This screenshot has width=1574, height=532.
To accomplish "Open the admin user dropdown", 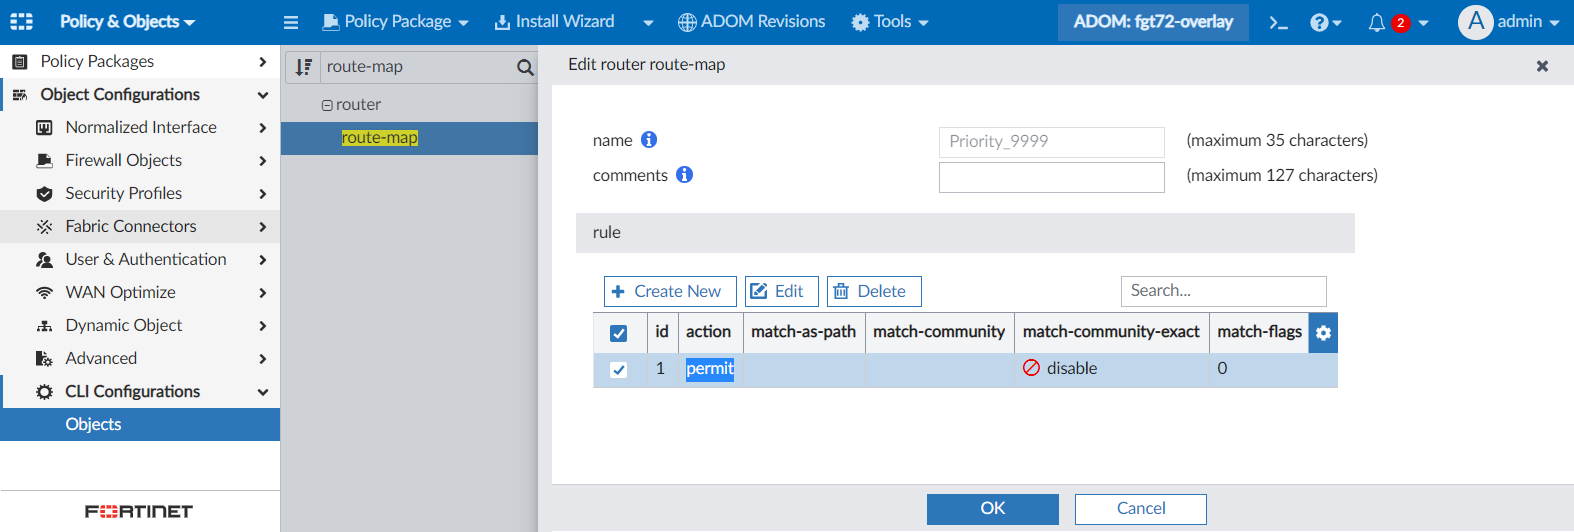I will tap(1509, 22).
